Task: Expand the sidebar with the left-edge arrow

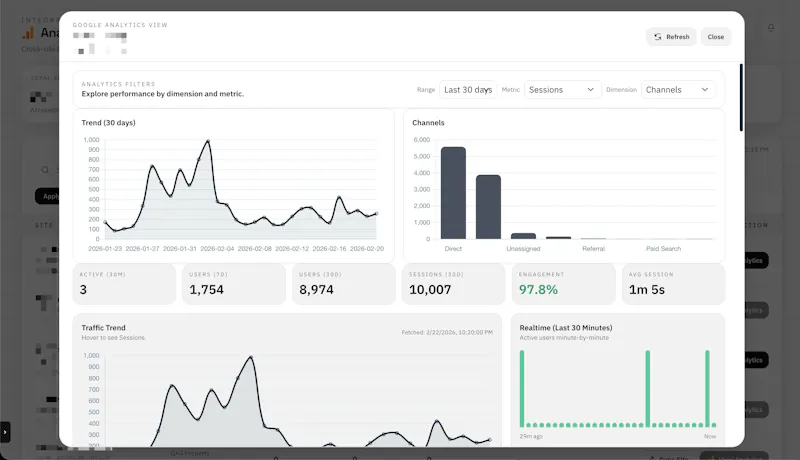Action: [x=5, y=432]
